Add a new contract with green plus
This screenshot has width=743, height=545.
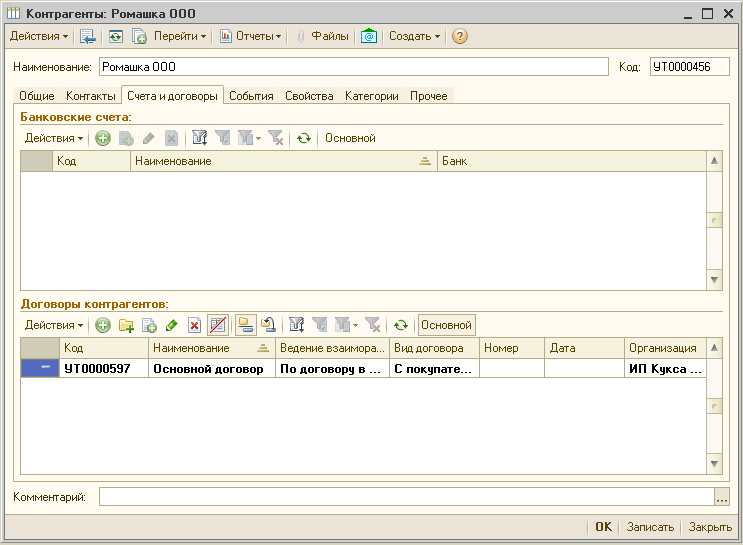(x=103, y=325)
